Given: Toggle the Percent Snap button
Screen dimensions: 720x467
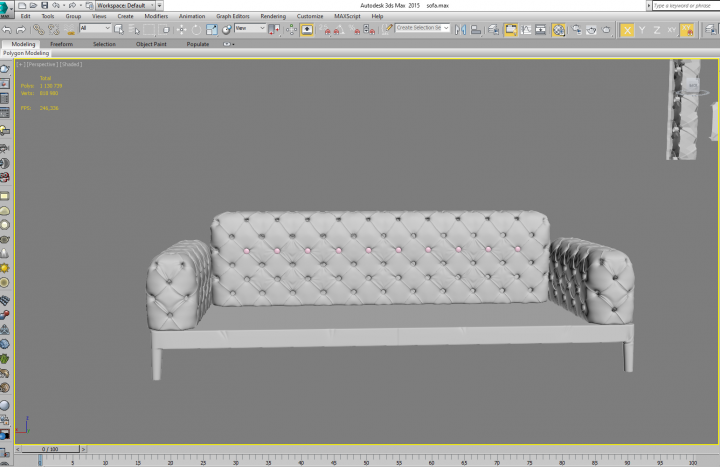Looking at the screenshot, I should pyautogui.click(x=354, y=30).
